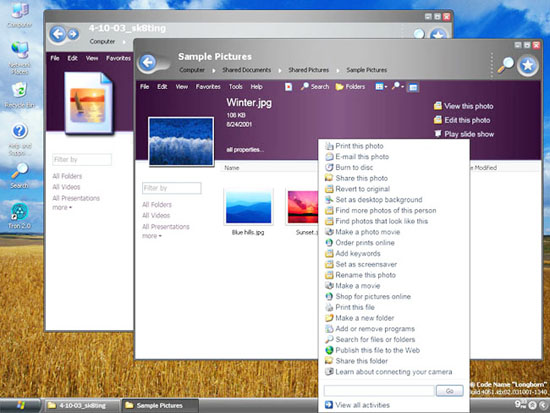Viewport: 550px width, 413px height.
Task: Click the all properties link
Action: point(245,150)
